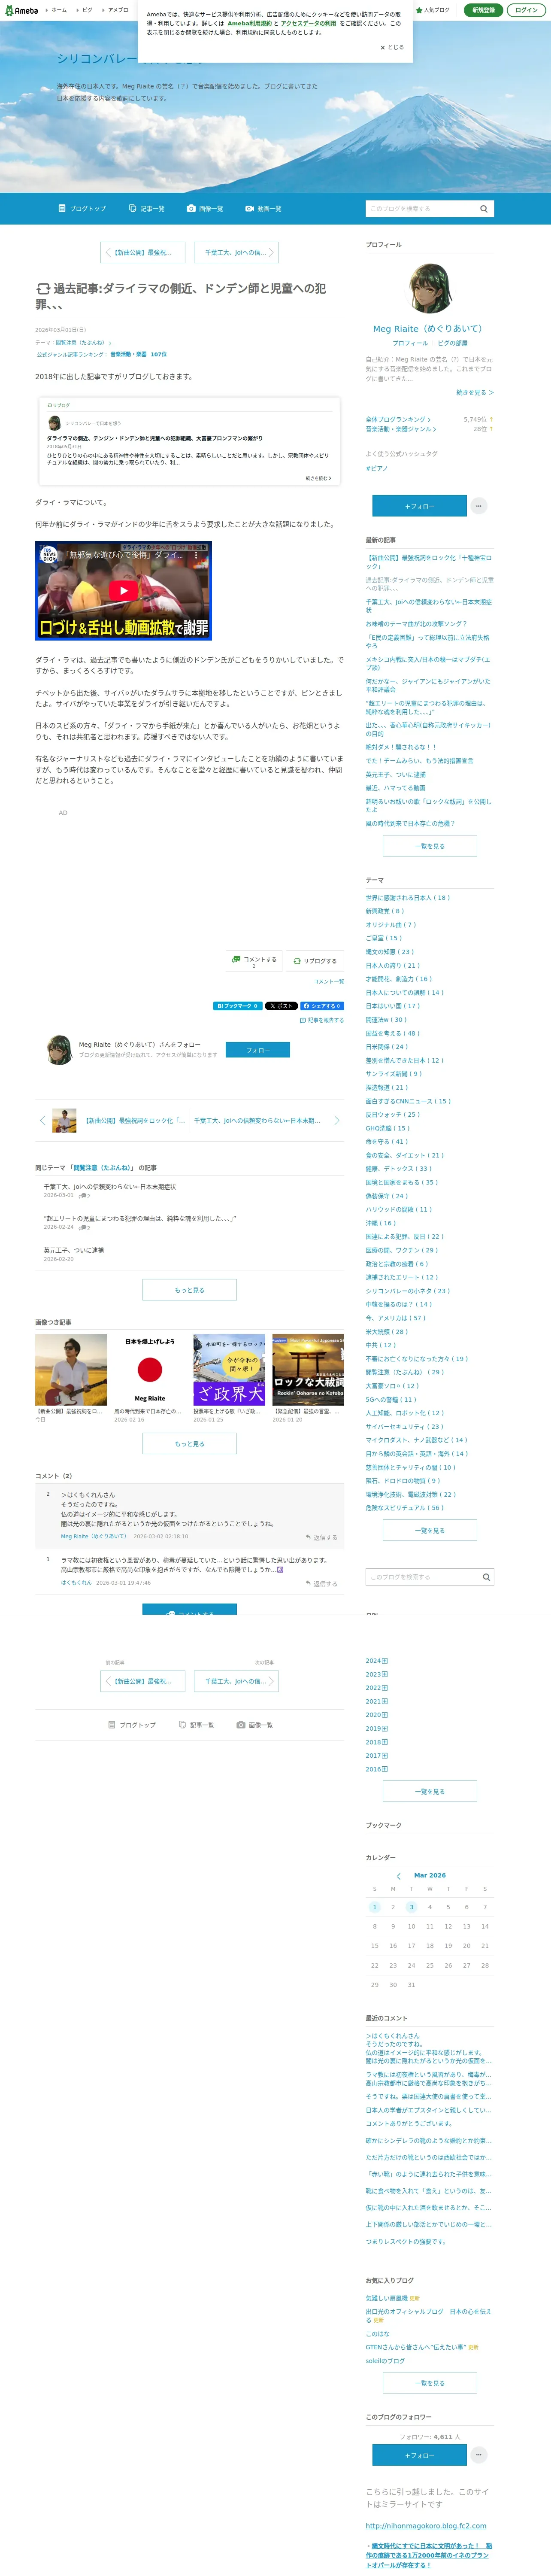Screen dimensions: 551x2576
Task: Click コメントする button with speech bubble icon
Action: coord(254,961)
